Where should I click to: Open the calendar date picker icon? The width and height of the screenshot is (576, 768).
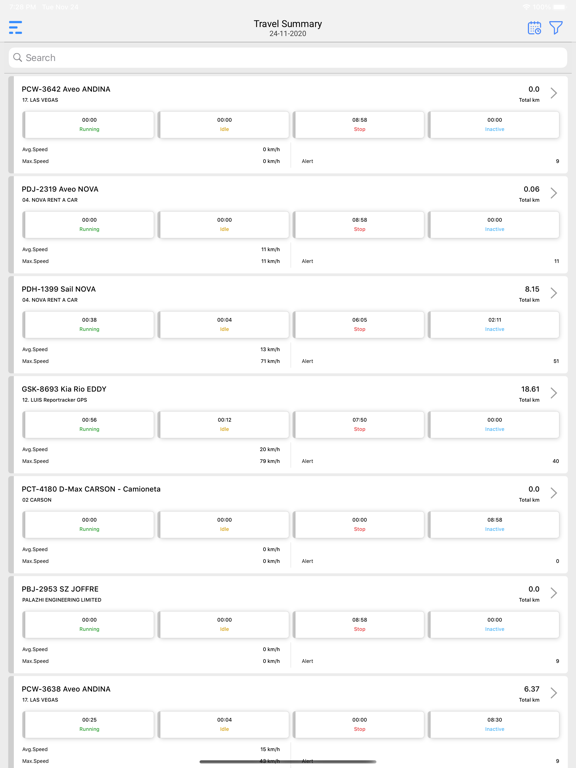point(534,28)
